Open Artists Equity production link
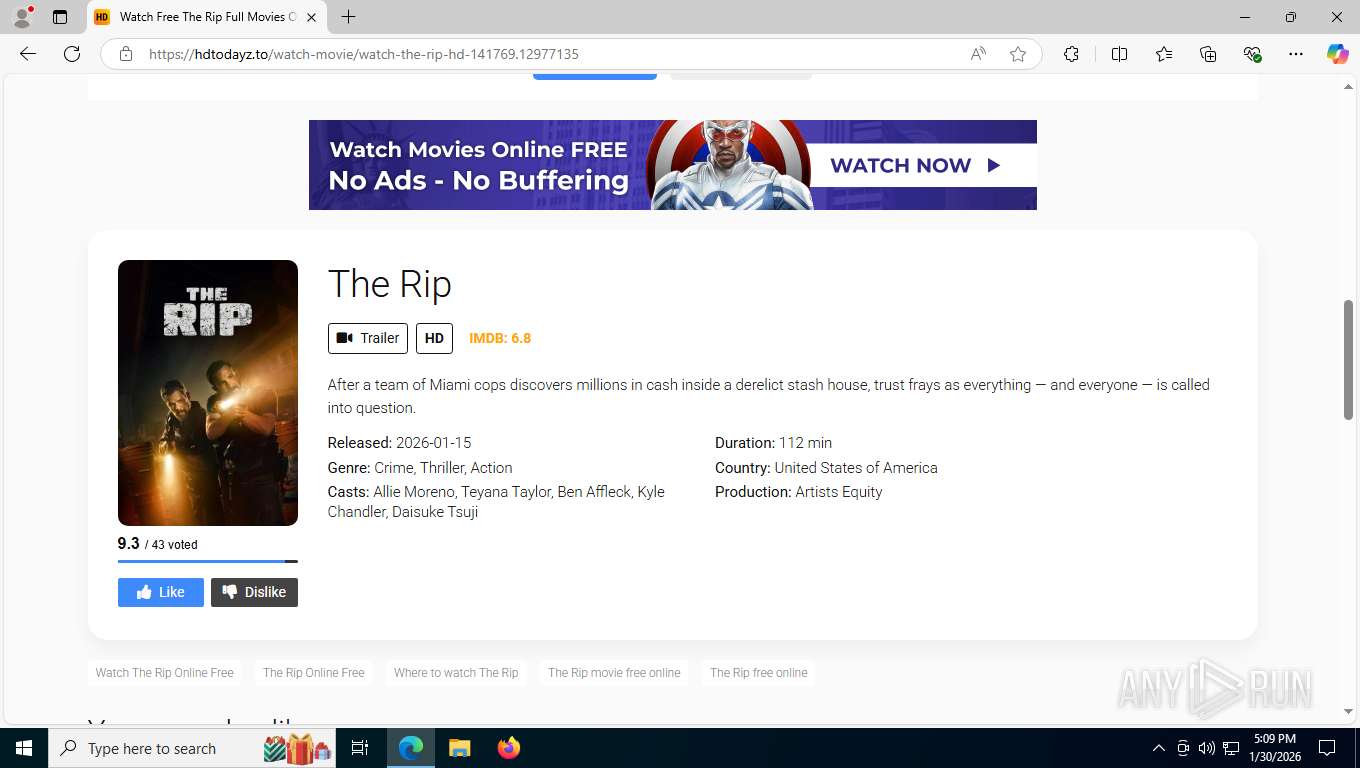1360x768 pixels. point(839,492)
